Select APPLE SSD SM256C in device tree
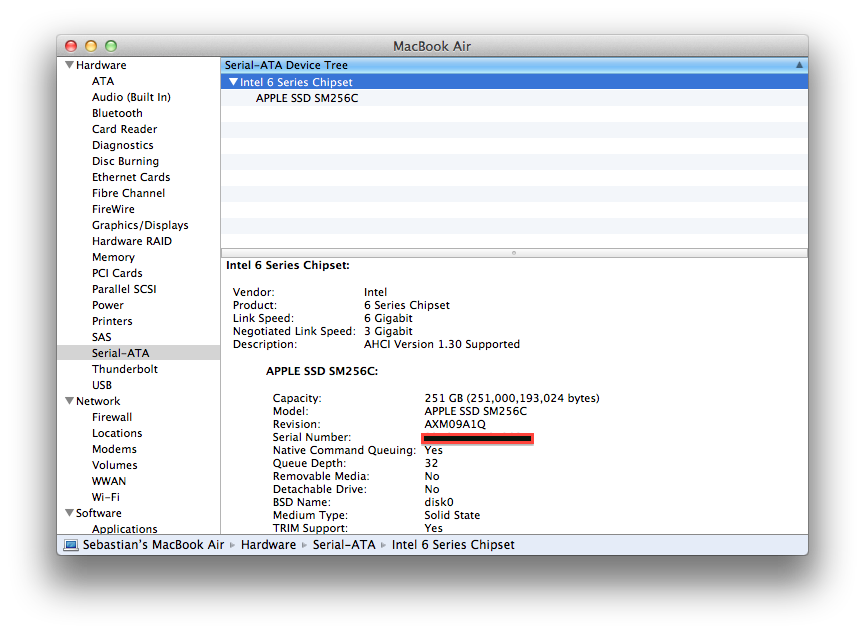Image resolution: width=865 pixels, height=634 pixels. point(307,98)
